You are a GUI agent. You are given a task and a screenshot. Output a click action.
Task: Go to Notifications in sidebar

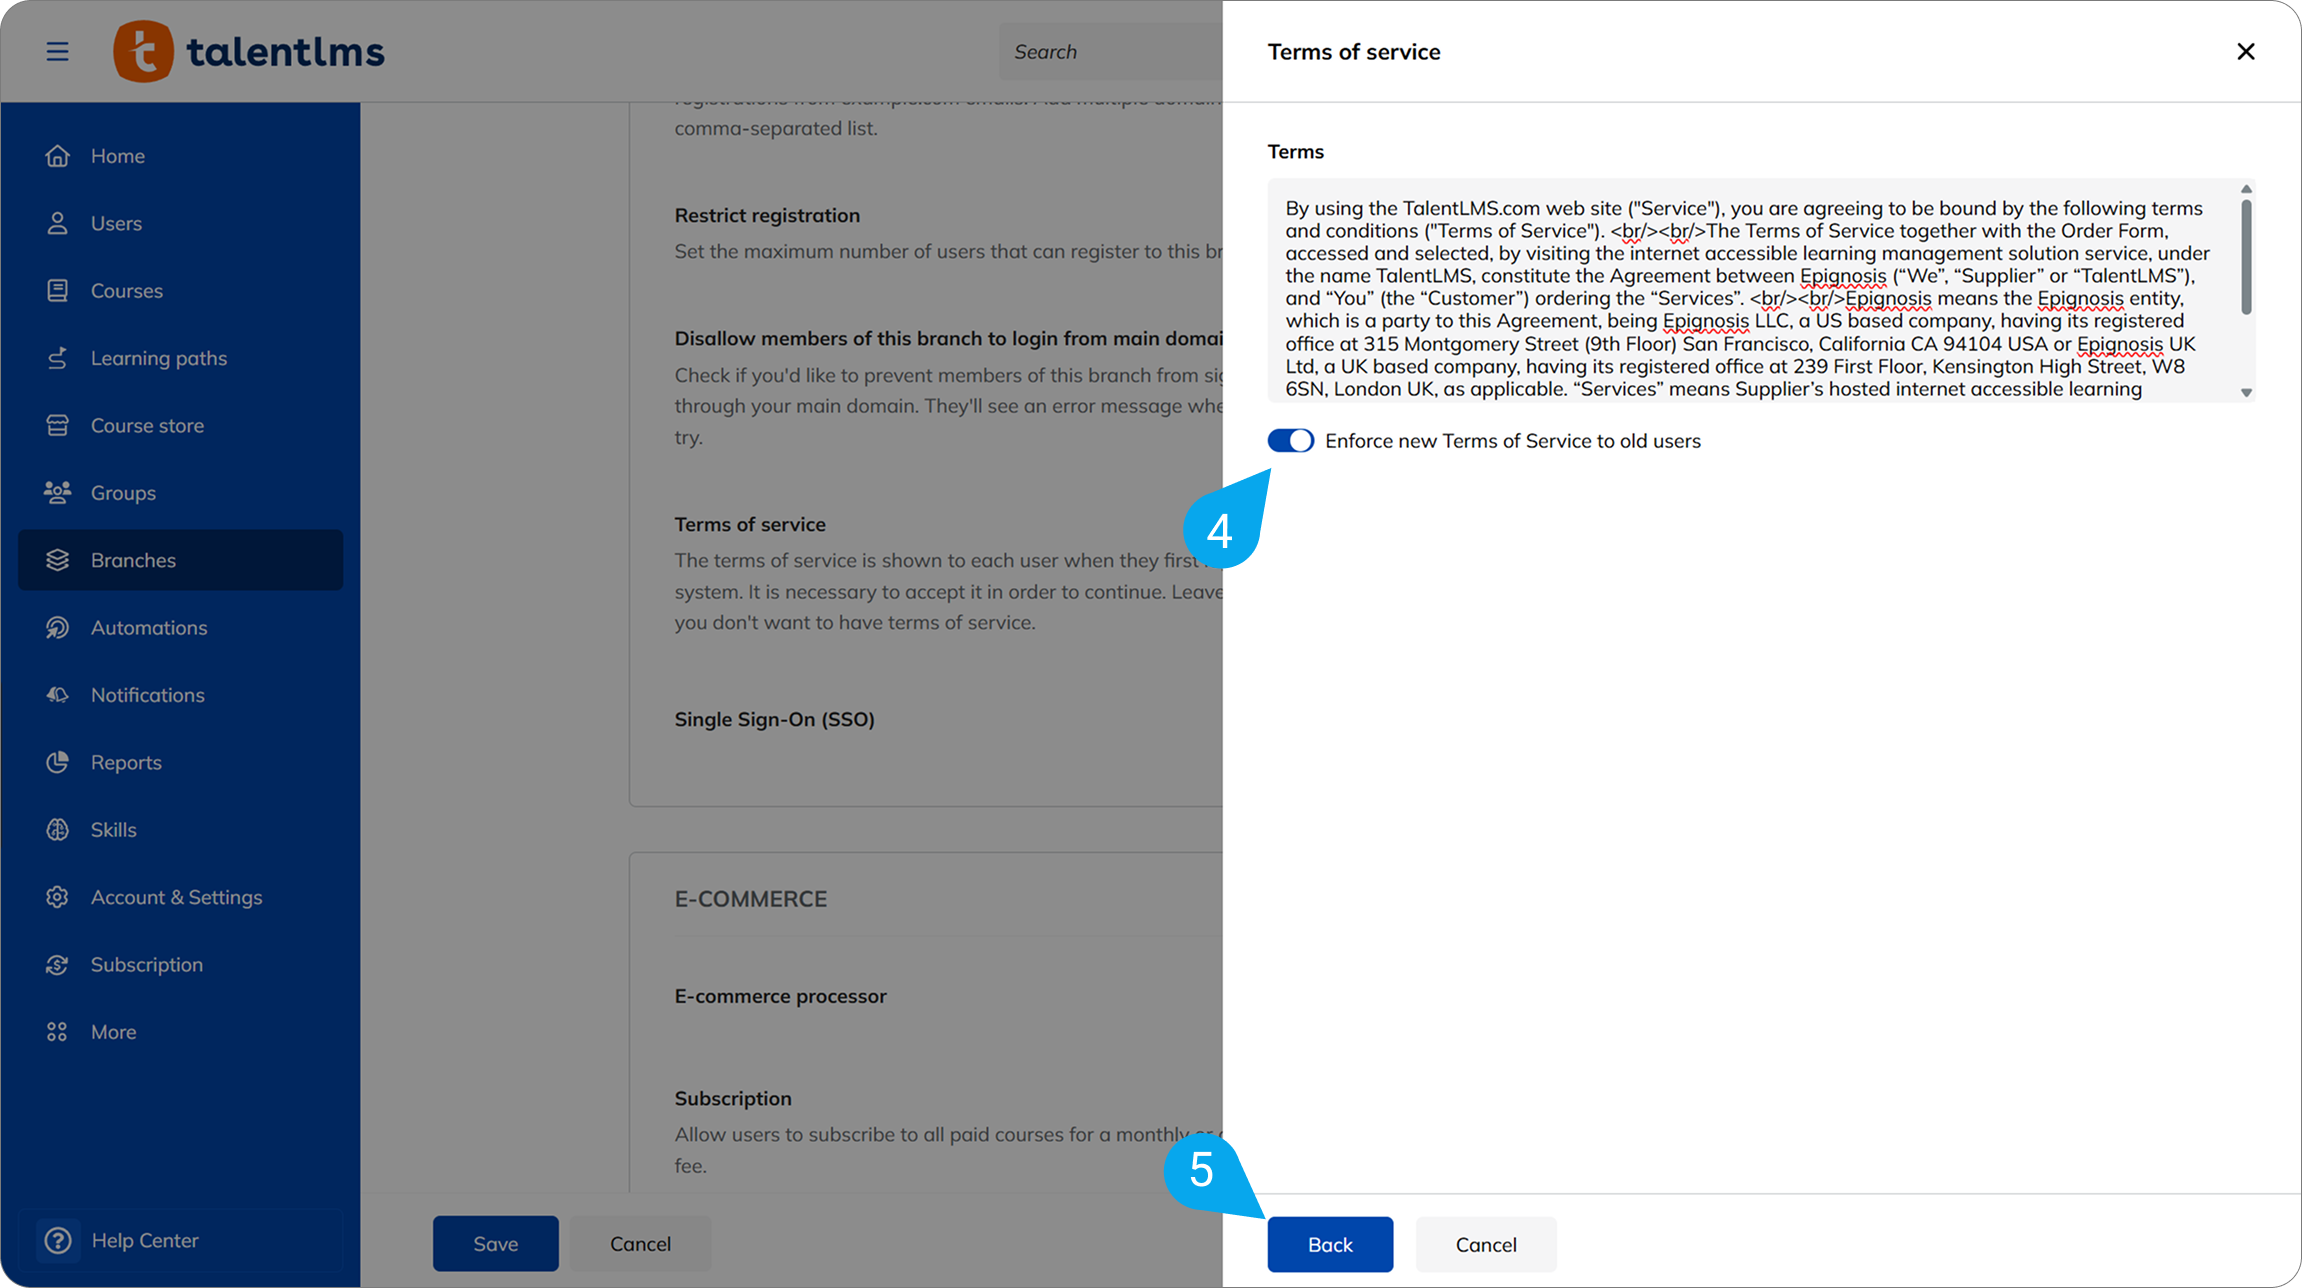tap(147, 695)
